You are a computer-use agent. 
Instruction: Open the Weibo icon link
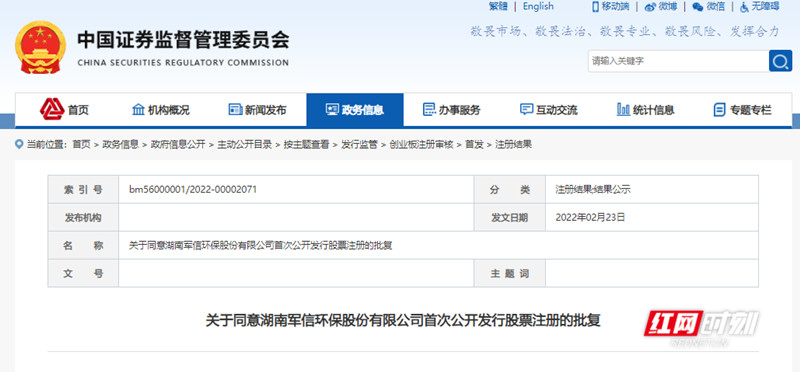point(650,7)
